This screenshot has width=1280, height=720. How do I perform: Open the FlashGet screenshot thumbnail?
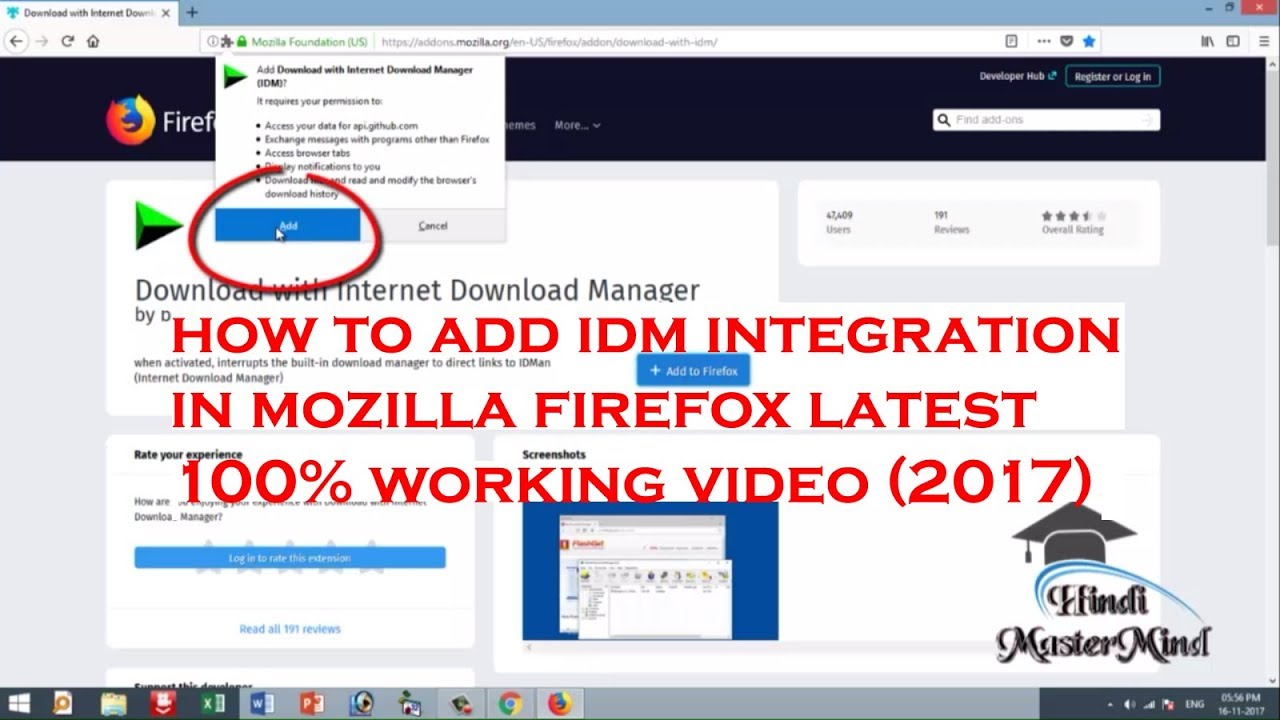click(x=650, y=571)
